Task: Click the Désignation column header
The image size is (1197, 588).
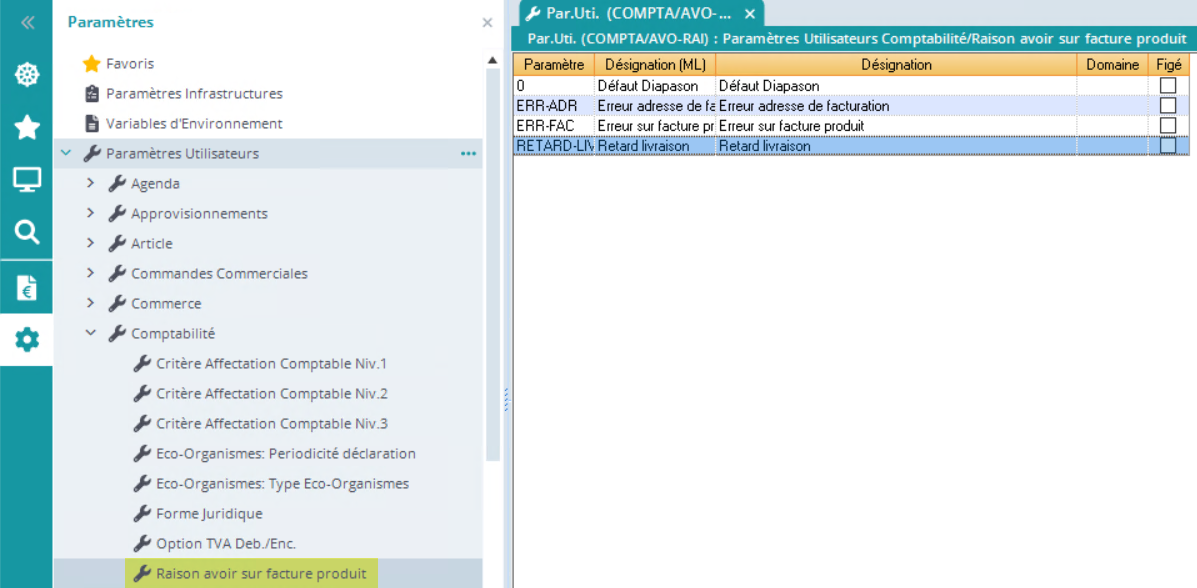Action: (x=895, y=65)
